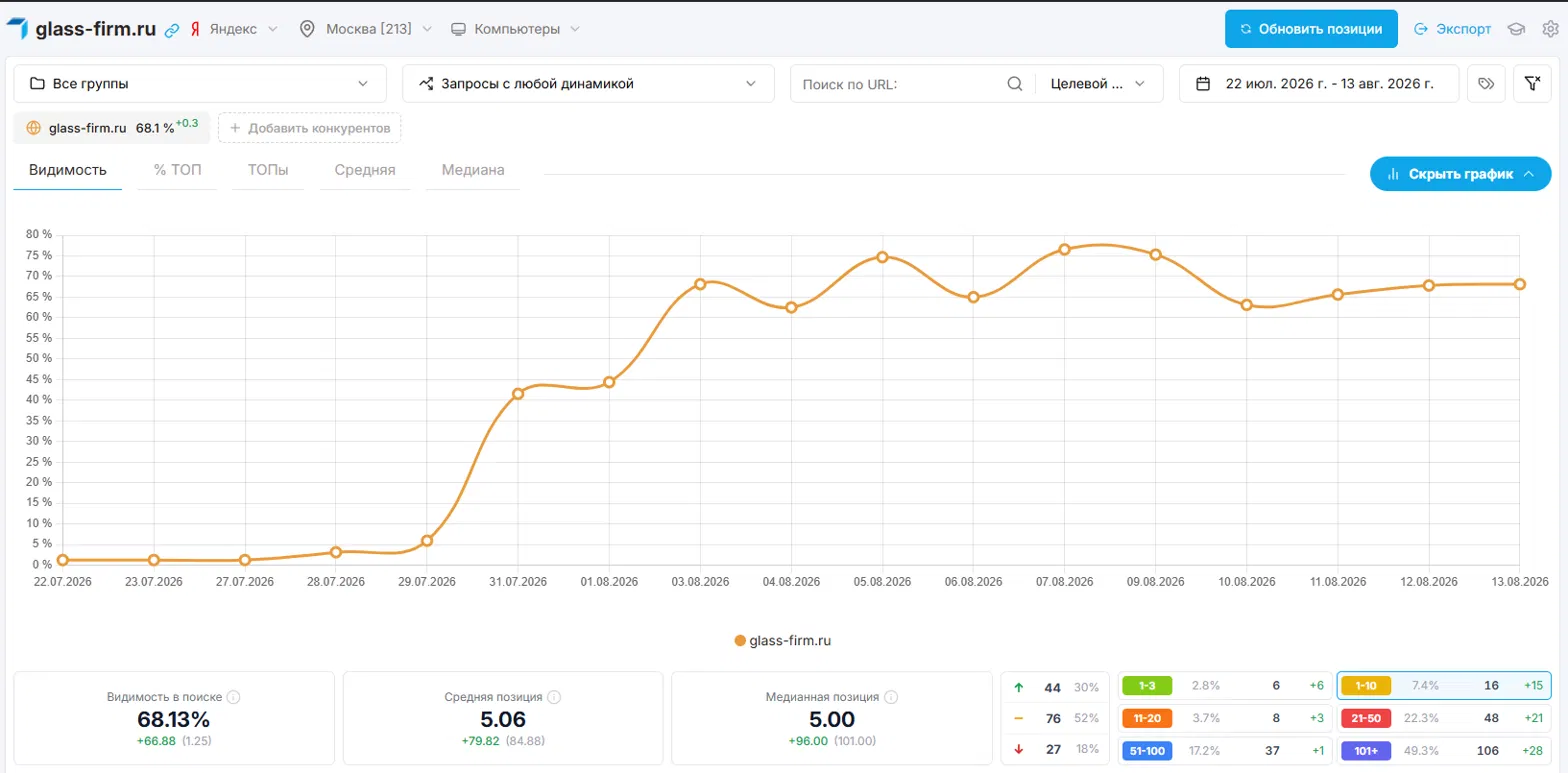
Task: Click the magnifier icon in URL search
Action: (1015, 84)
